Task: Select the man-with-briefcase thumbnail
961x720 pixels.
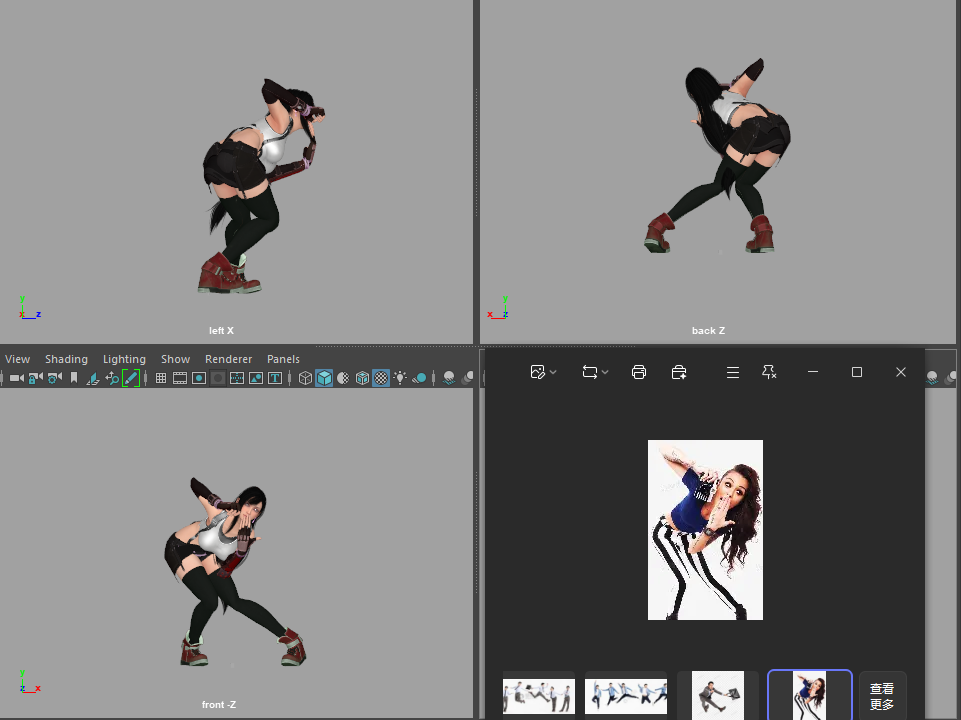Action: 718,695
